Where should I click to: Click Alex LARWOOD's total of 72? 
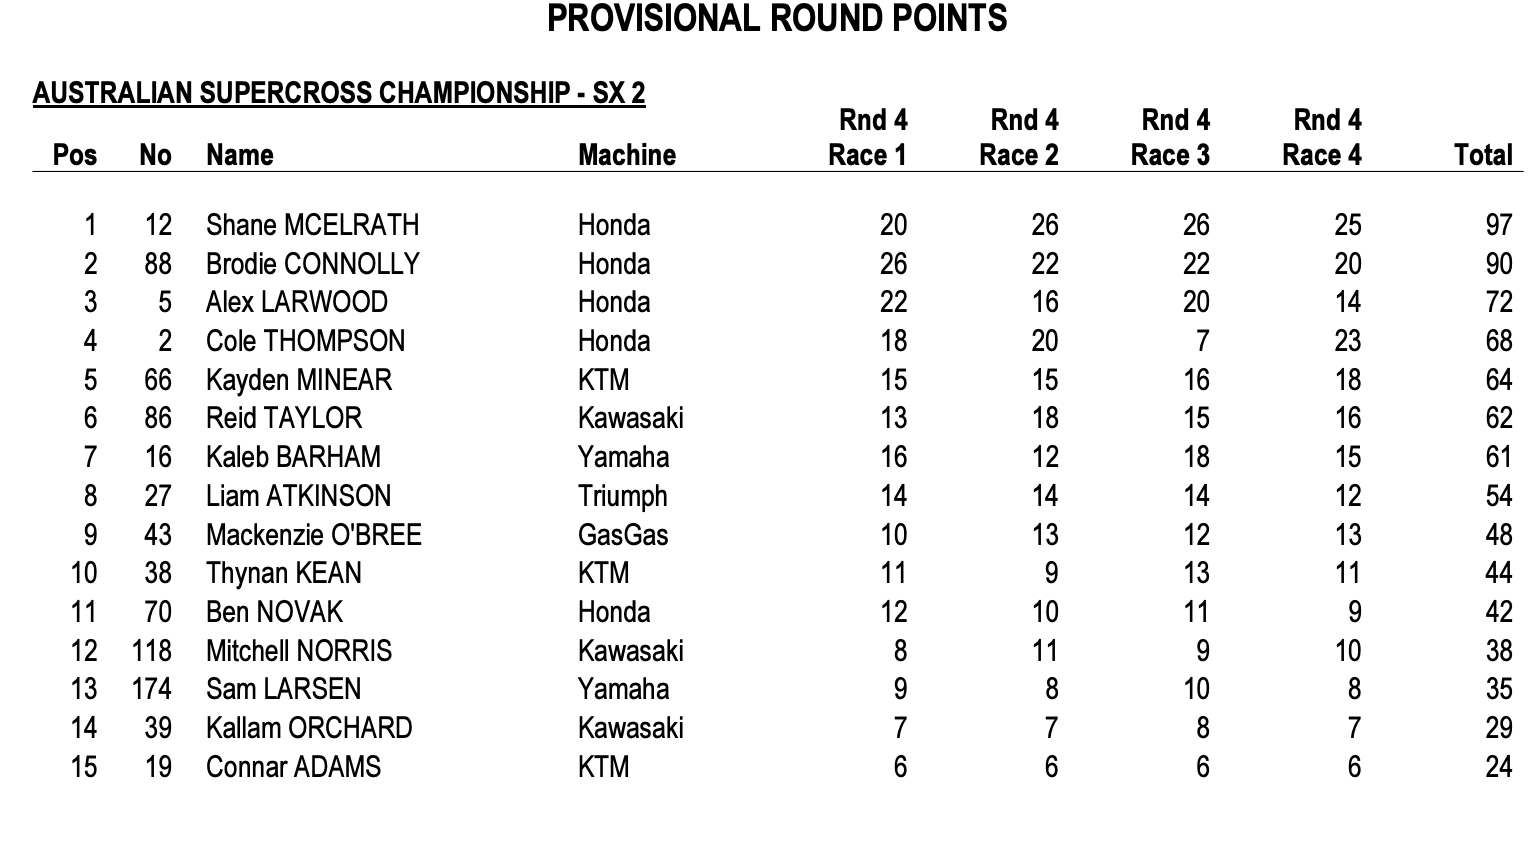point(1498,302)
